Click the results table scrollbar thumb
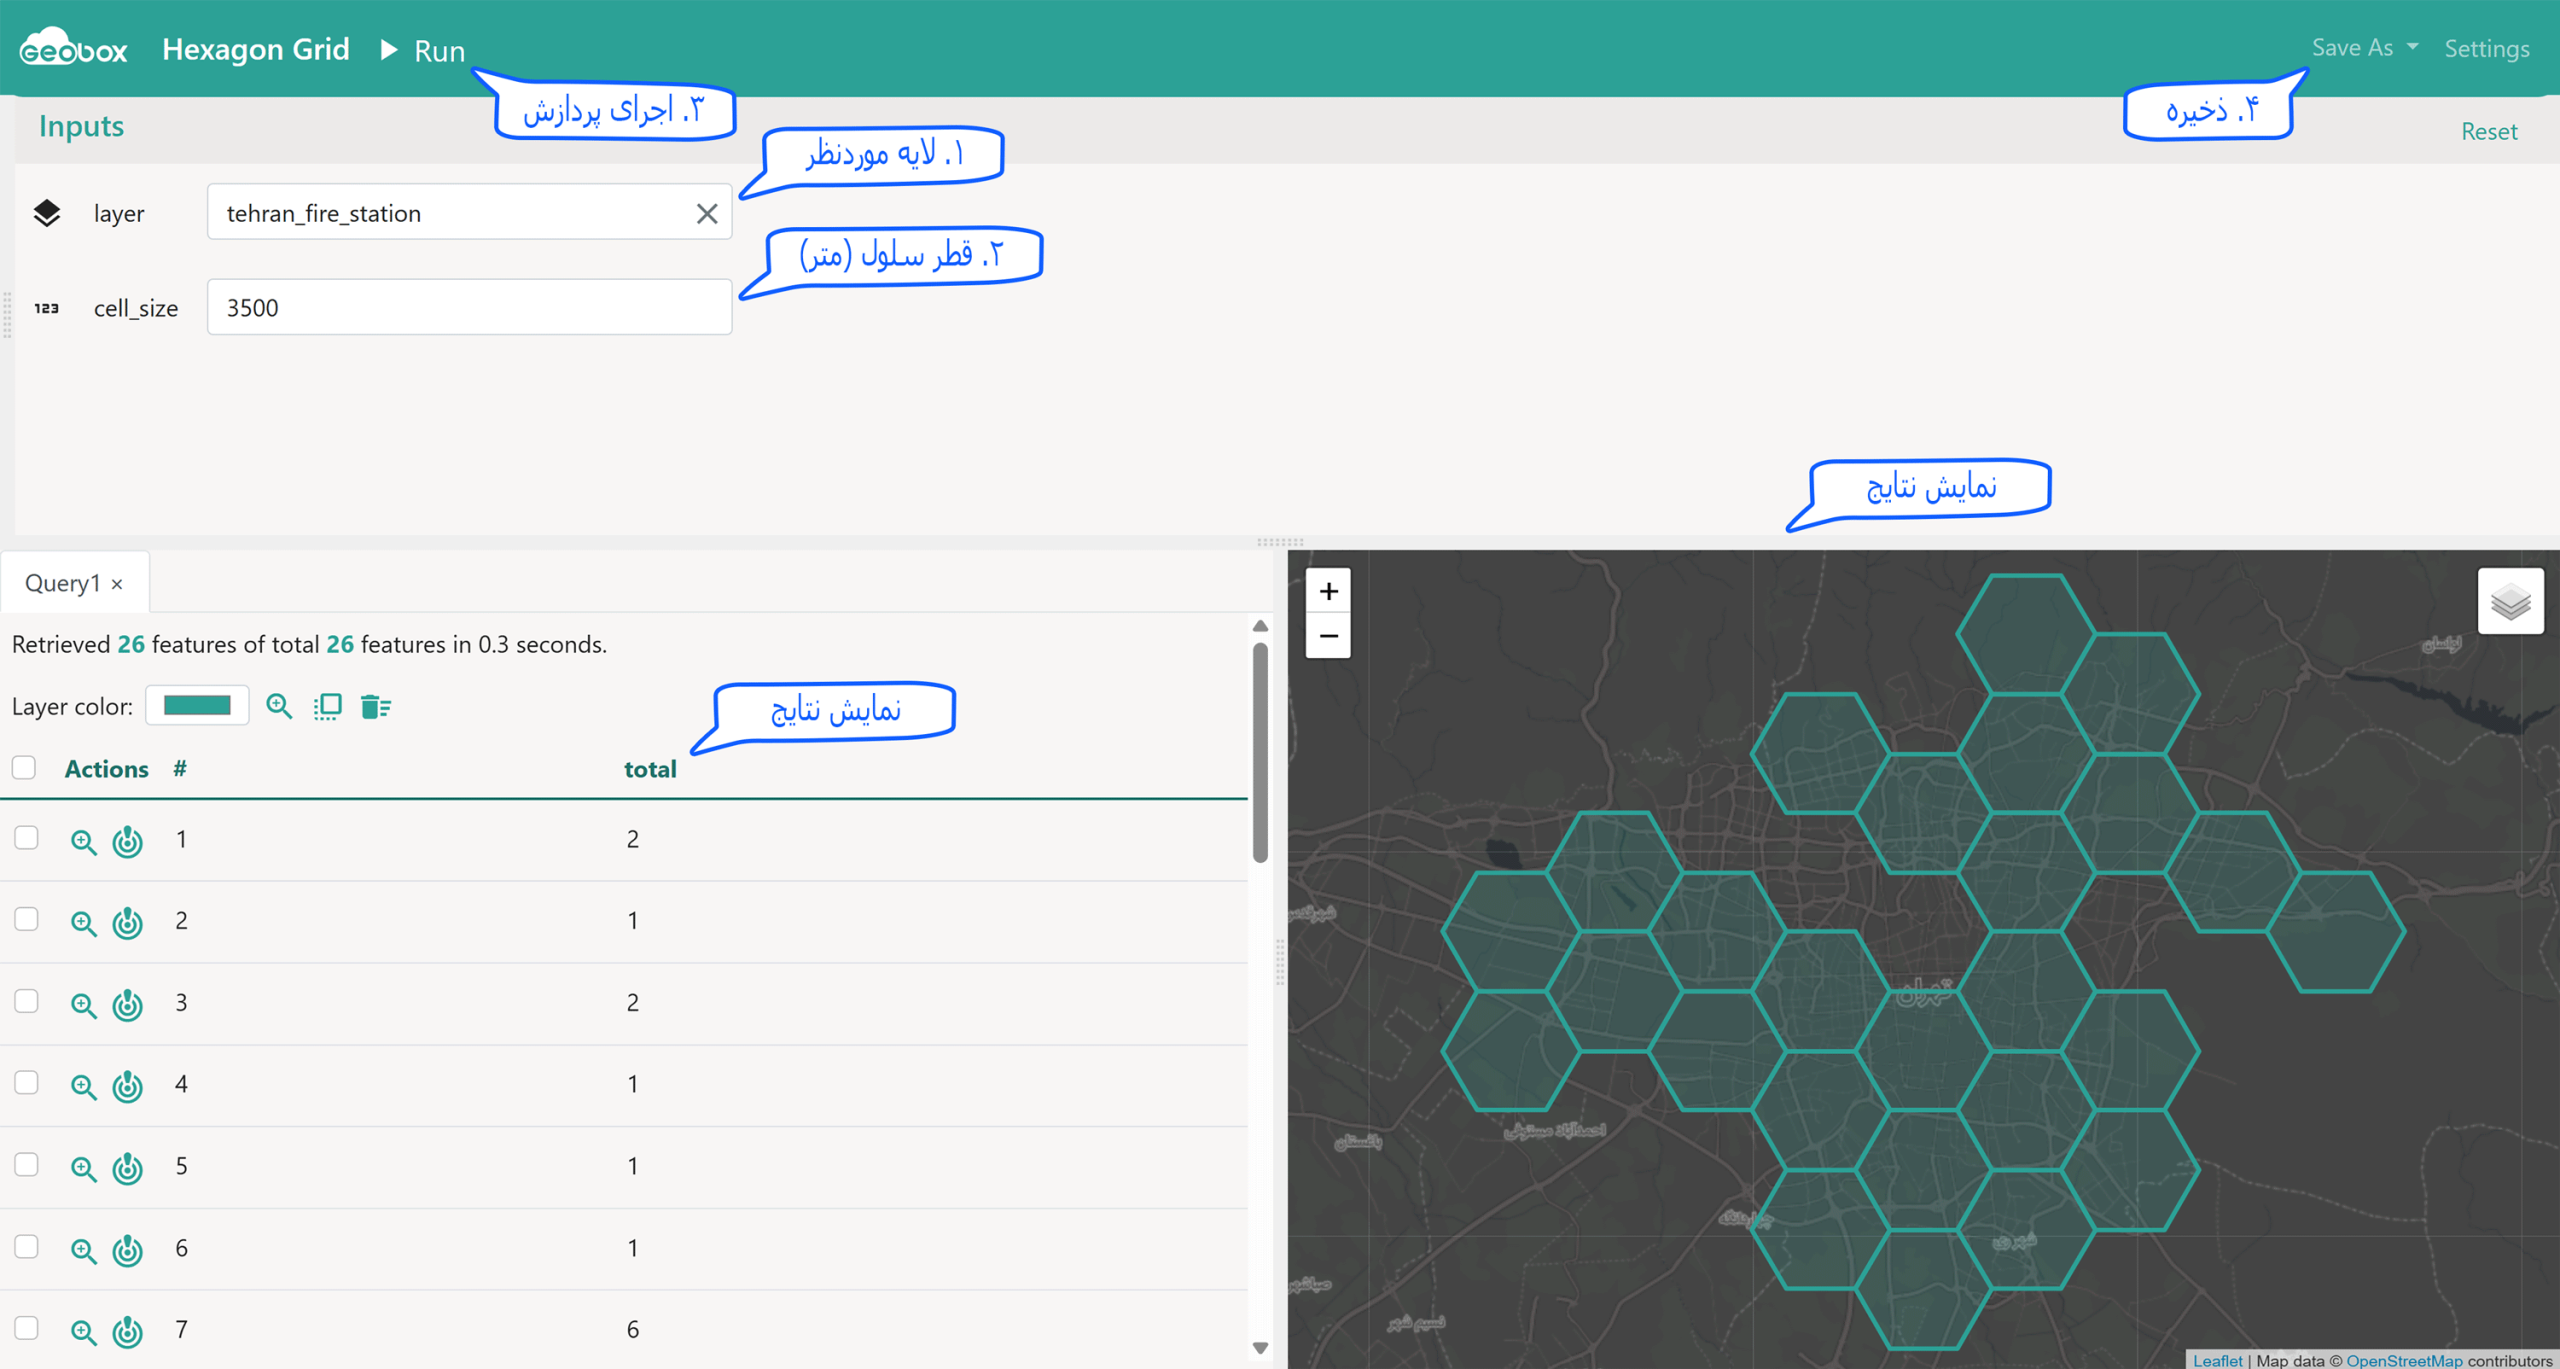2560x1369 pixels. [x=1260, y=752]
